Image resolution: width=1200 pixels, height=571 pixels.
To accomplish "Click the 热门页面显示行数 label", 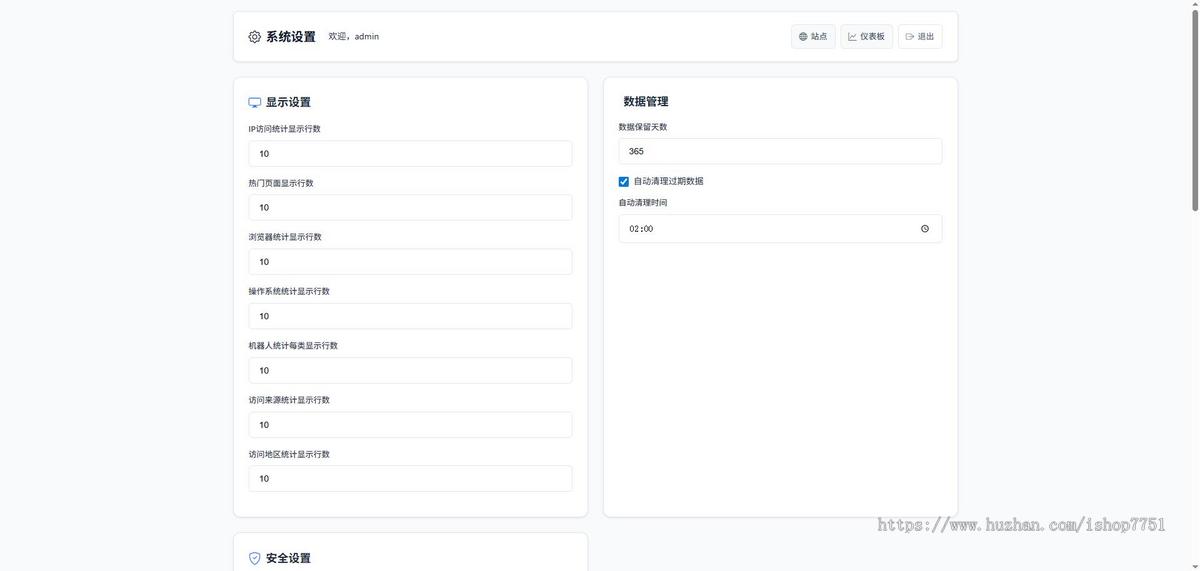I will coord(281,183).
